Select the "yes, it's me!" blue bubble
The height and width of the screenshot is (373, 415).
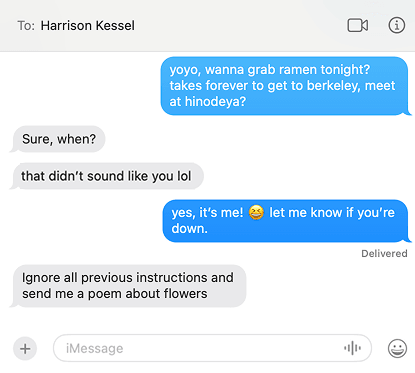click(285, 221)
